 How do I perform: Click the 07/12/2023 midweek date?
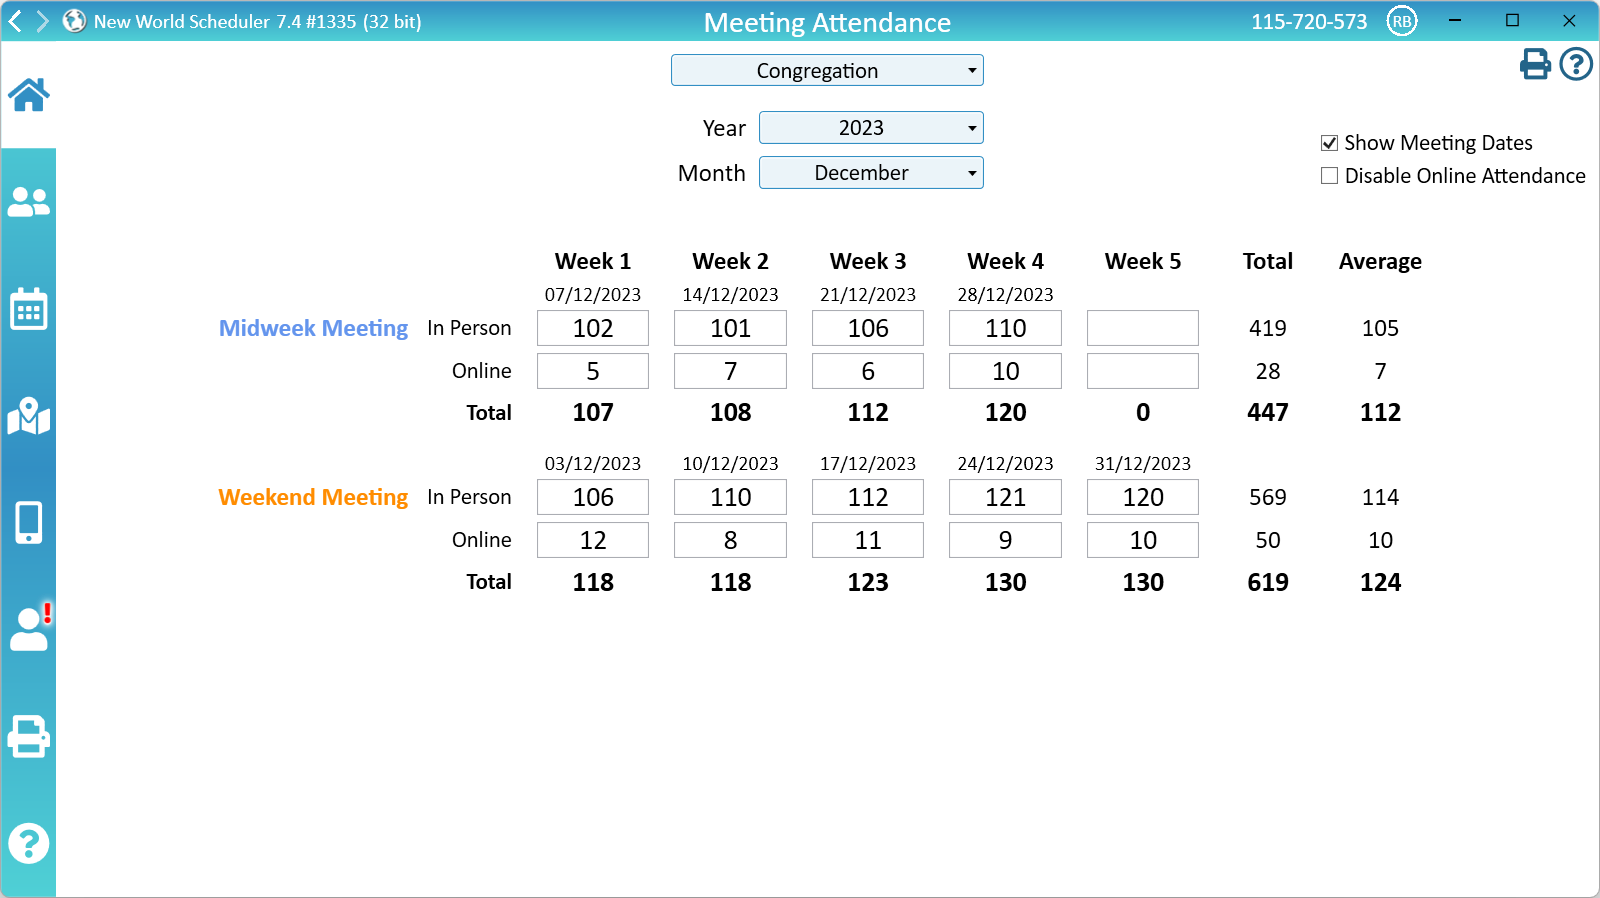coord(593,295)
